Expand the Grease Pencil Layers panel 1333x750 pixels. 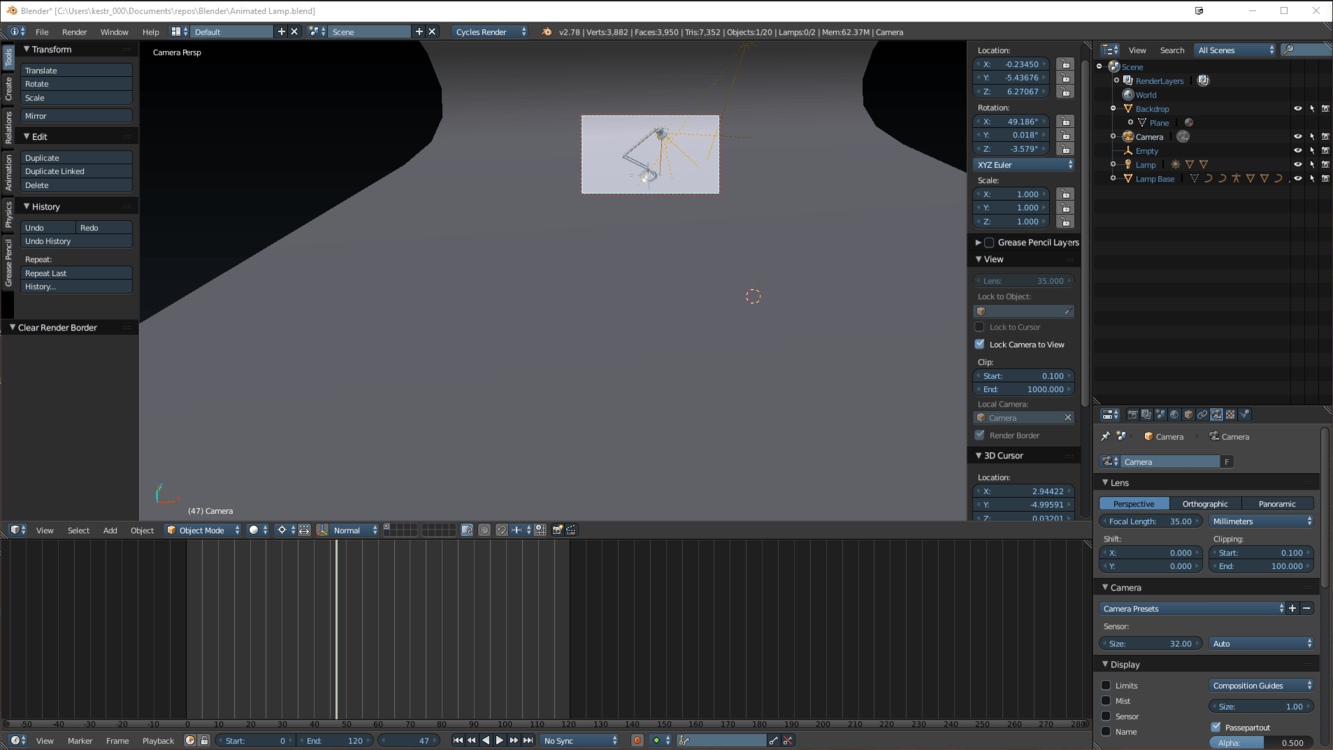978,242
